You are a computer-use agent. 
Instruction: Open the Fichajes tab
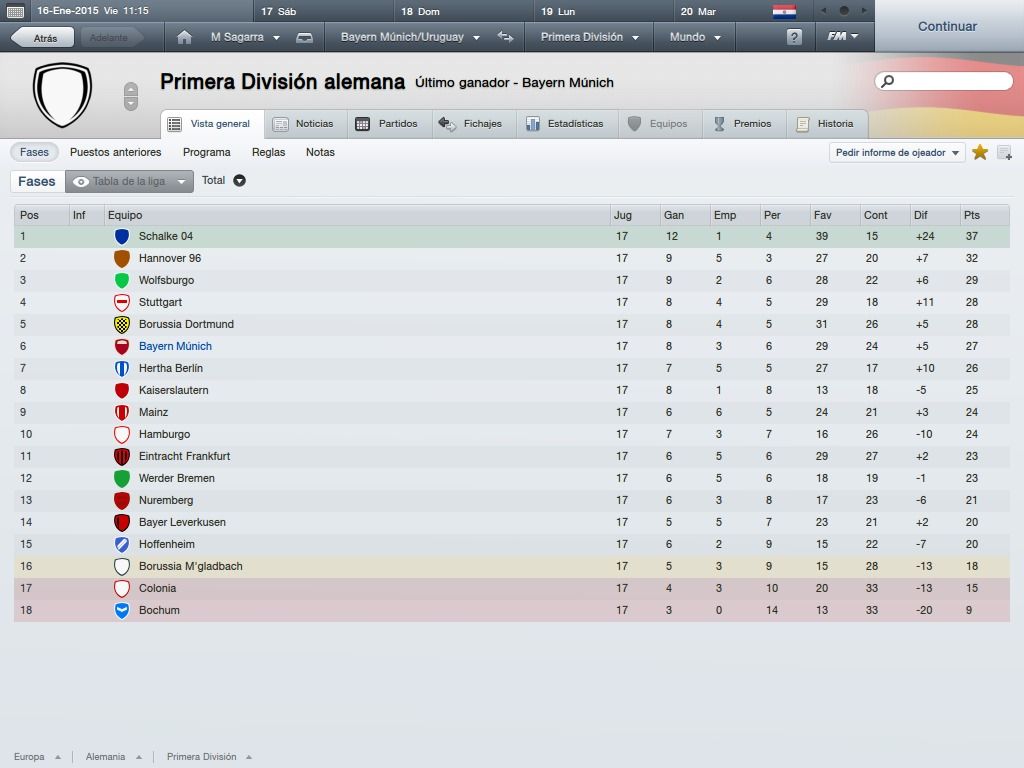472,123
